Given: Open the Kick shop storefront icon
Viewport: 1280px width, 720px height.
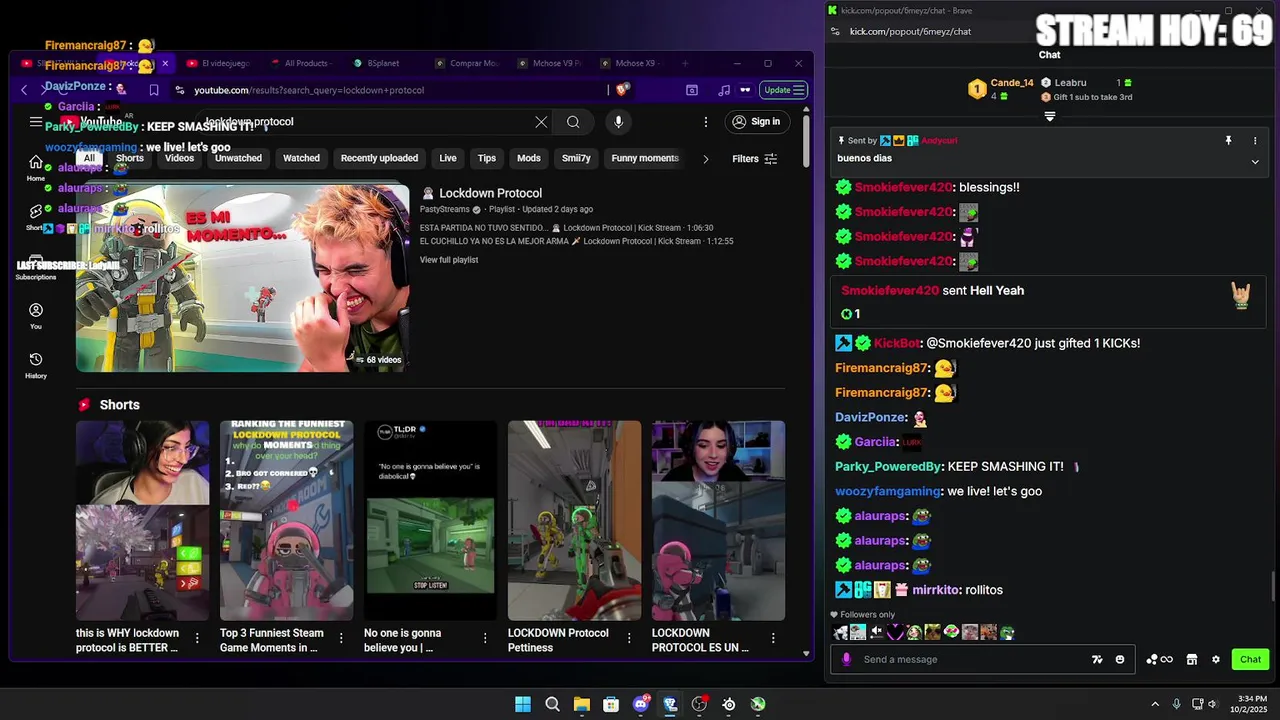Looking at the screenshot, I should point(1191,659).
